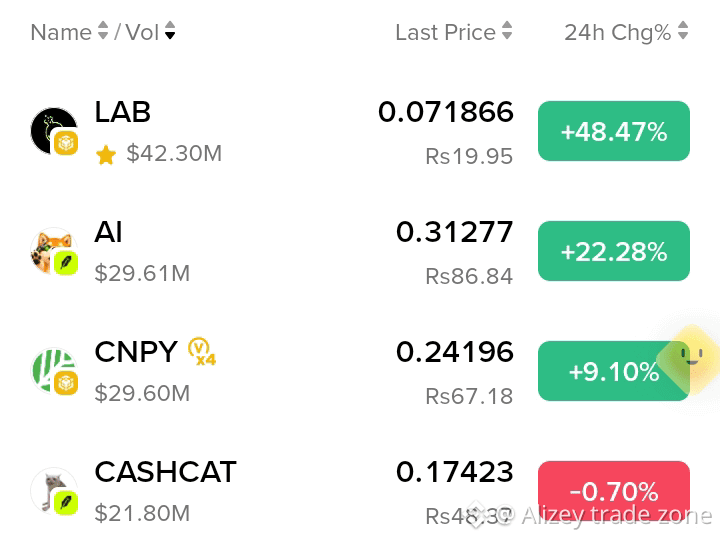Sort by 24h Chg% arrows
Image resolution: width=720 pixels, height=540 pixels.
point(683,31)
